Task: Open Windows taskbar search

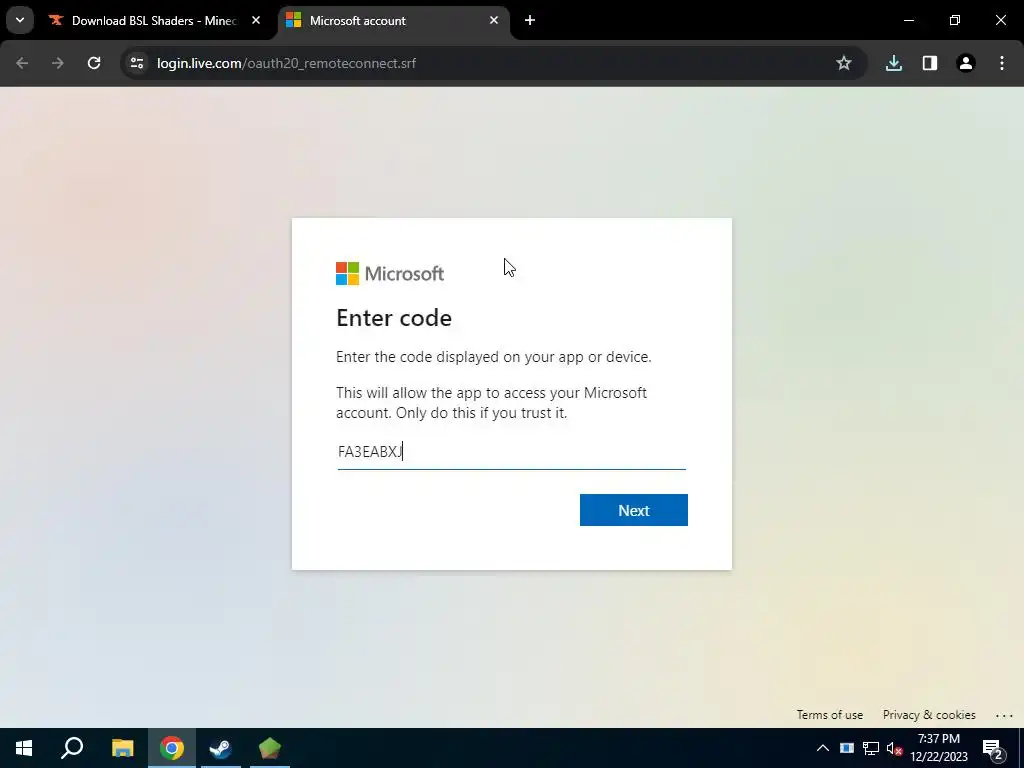Action: click(x=72, y=748)
